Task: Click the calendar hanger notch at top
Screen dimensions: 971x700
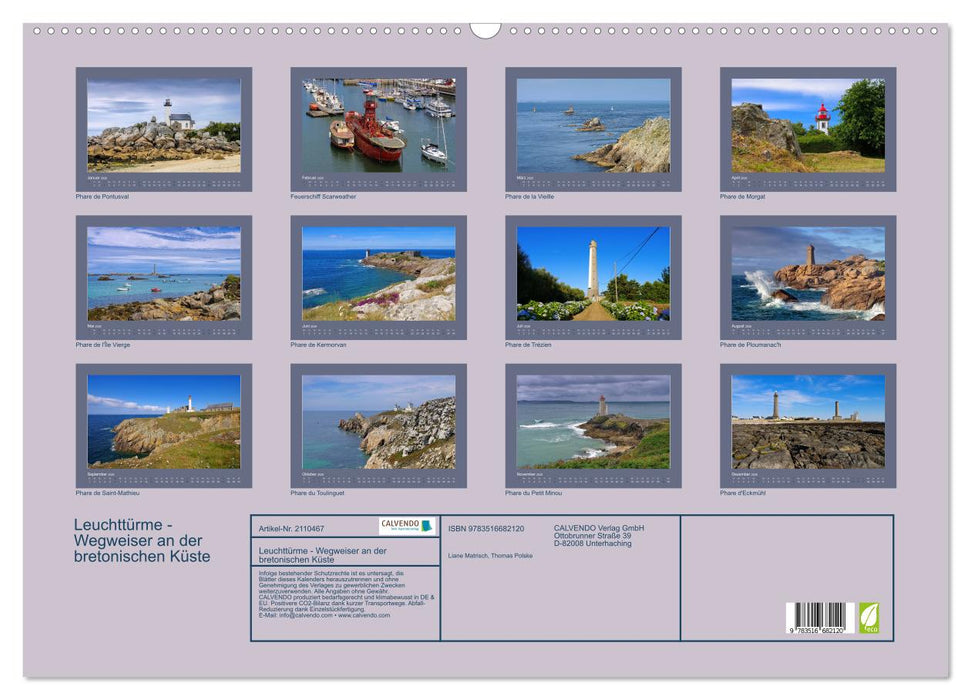Action: [485, 30]
